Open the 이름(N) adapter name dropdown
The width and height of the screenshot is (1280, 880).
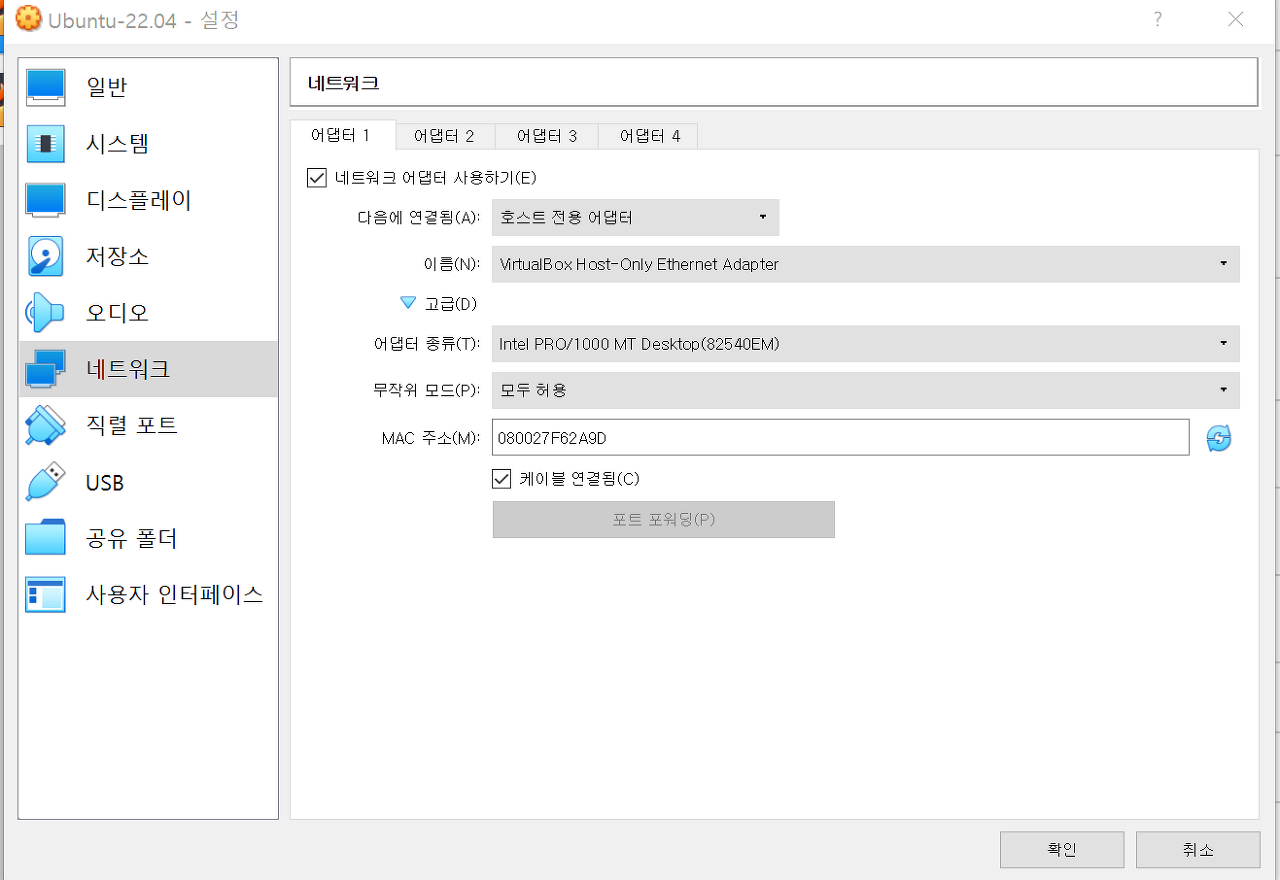865,264
